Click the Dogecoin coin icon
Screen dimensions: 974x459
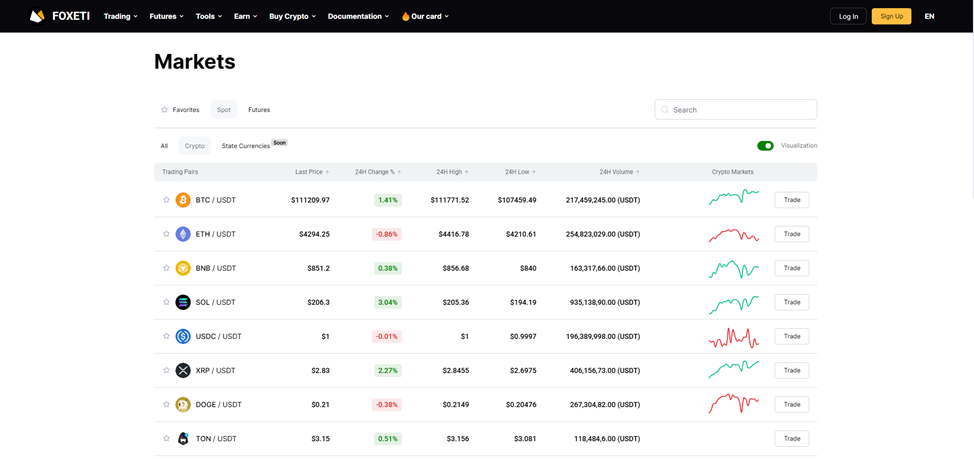(183, 405)
